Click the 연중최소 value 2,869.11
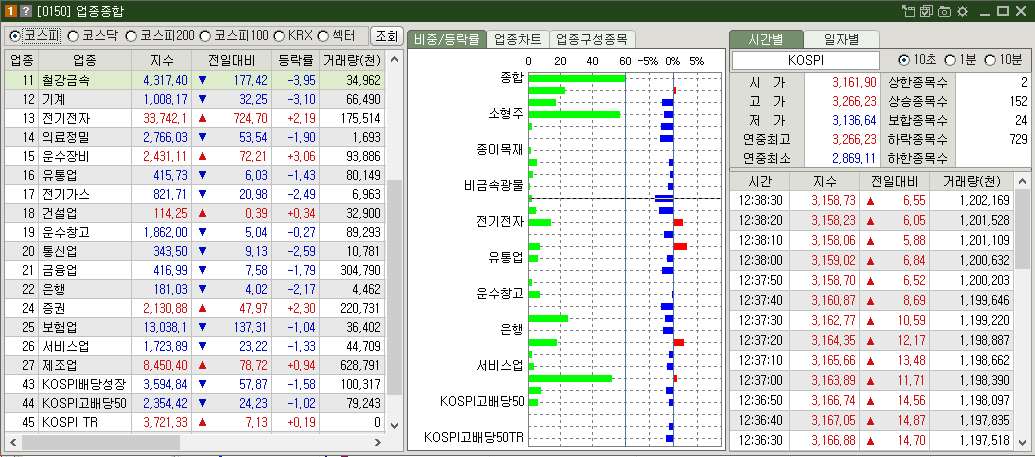The width and height of the screenshot is (1035, 457). (854, 159)
